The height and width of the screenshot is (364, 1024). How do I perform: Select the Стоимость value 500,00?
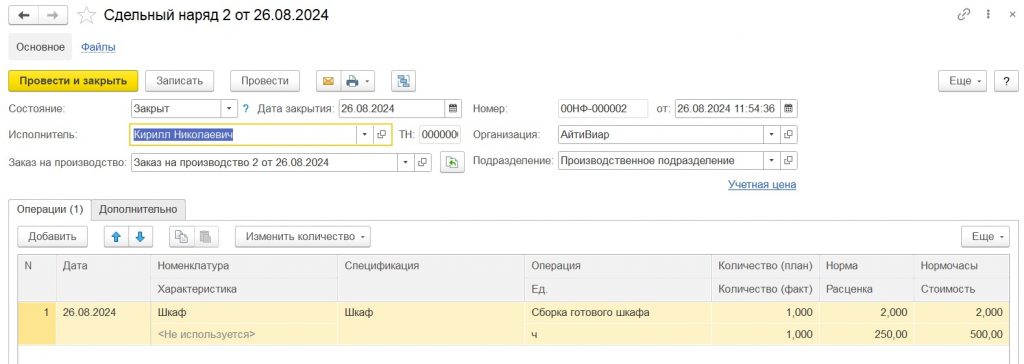(x=961, y=335)
